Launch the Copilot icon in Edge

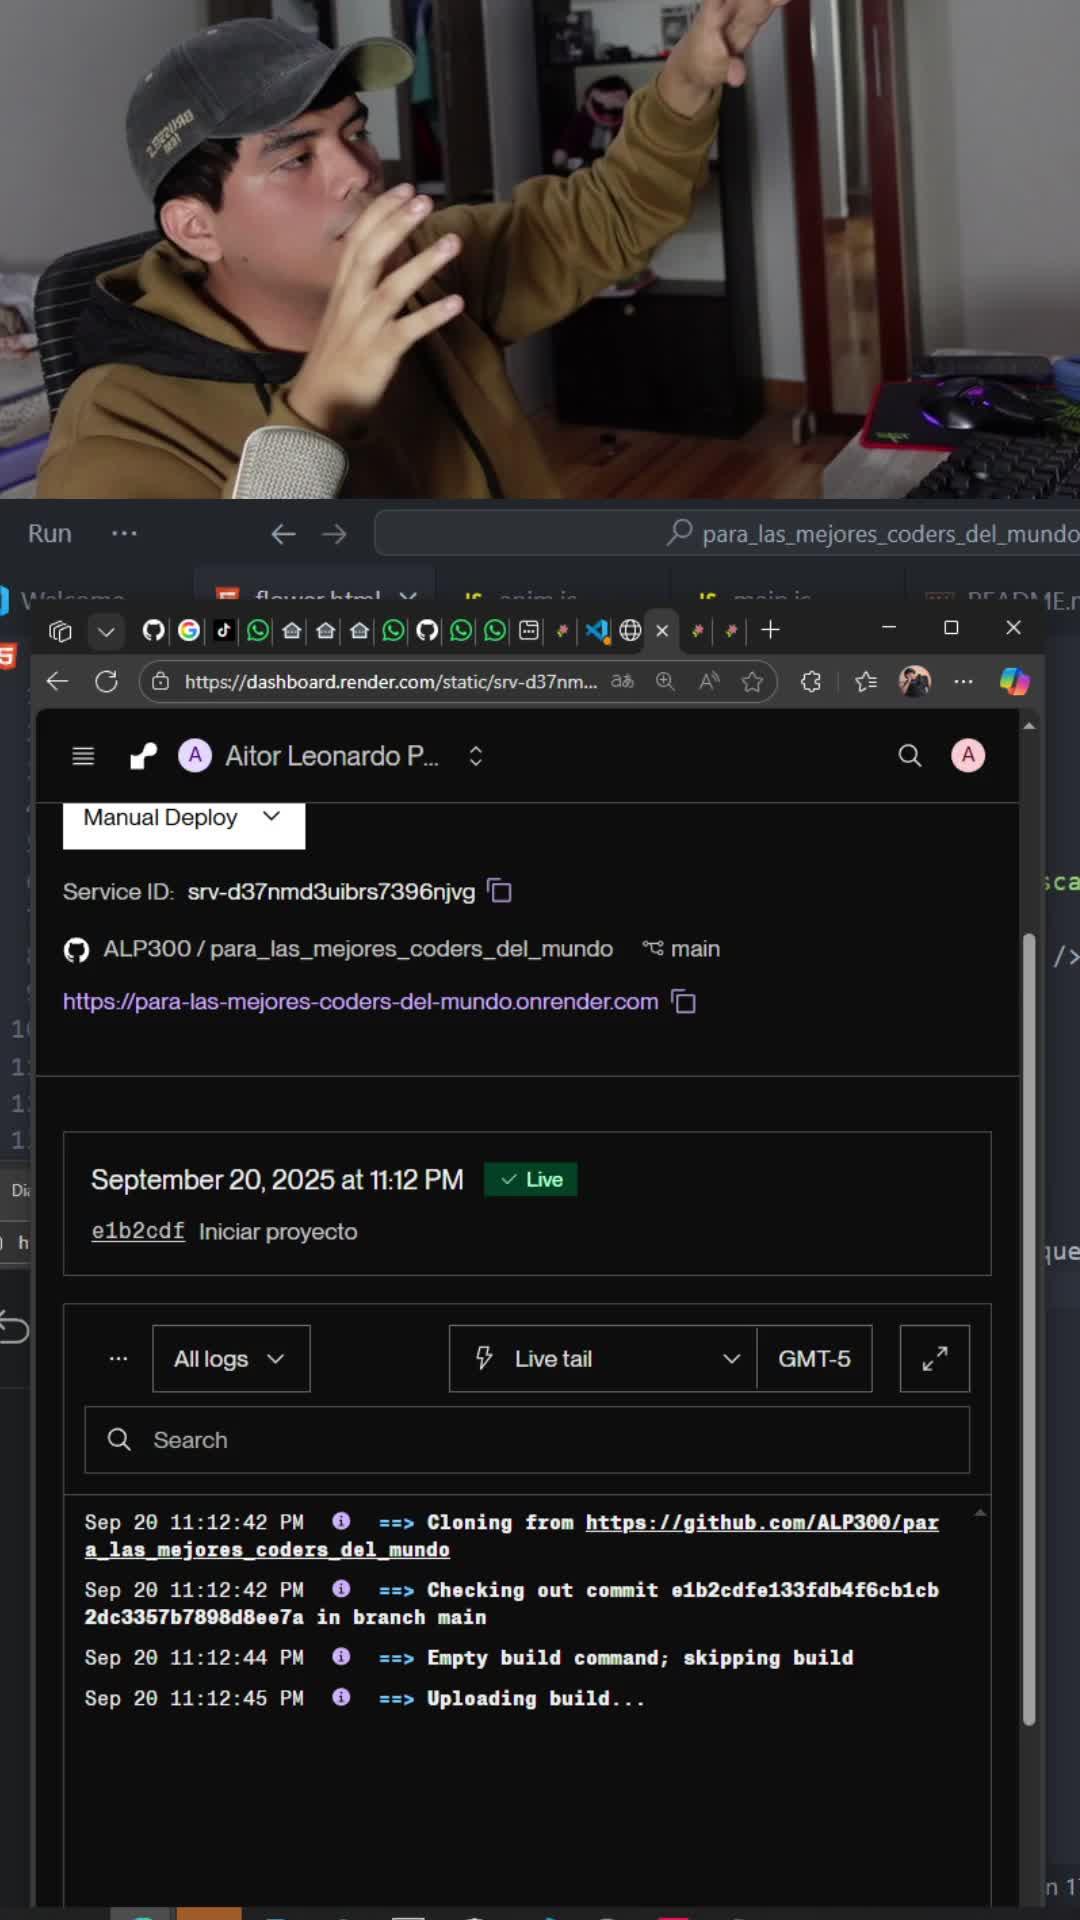pos(1014,682)
